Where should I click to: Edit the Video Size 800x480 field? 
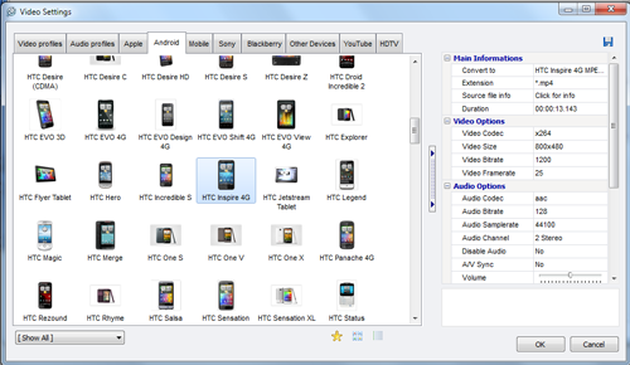[x=570, y=146]
